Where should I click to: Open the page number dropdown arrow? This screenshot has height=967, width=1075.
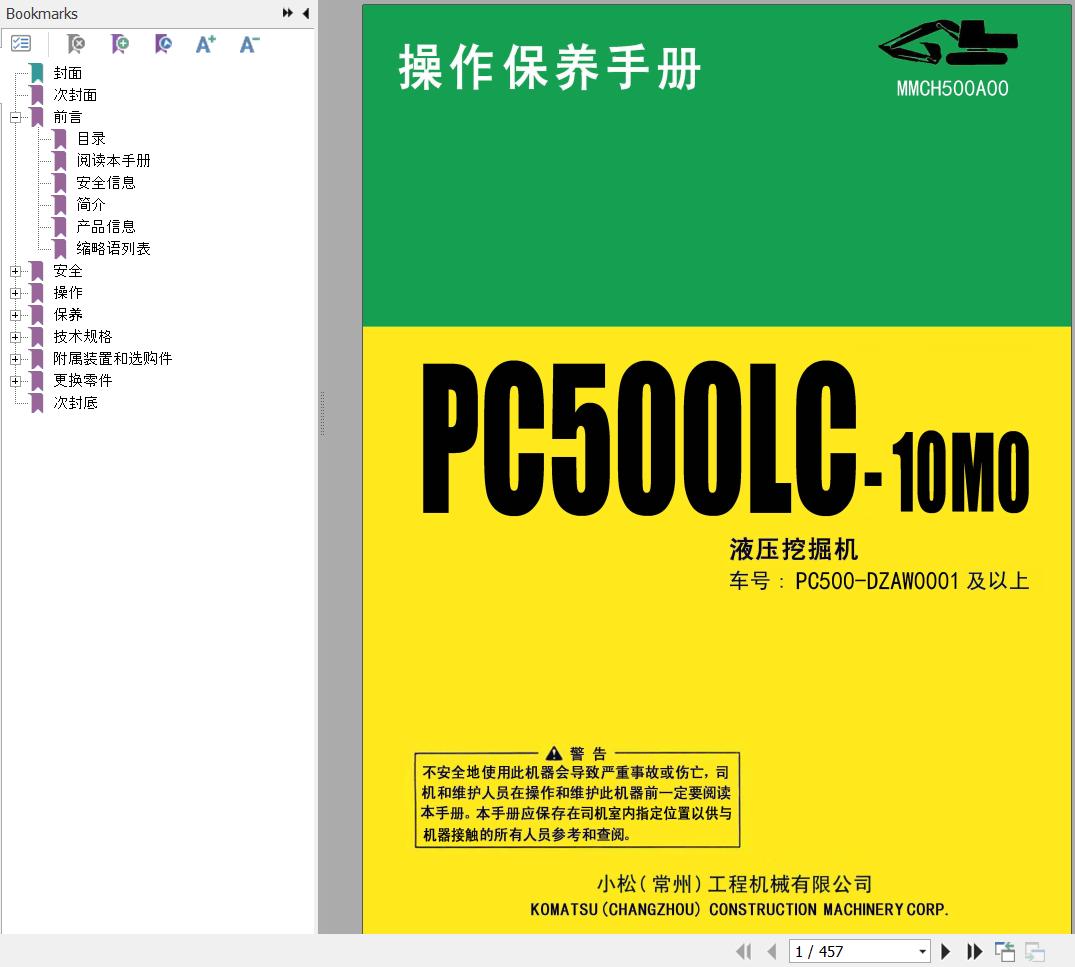[x=922, y=951]
